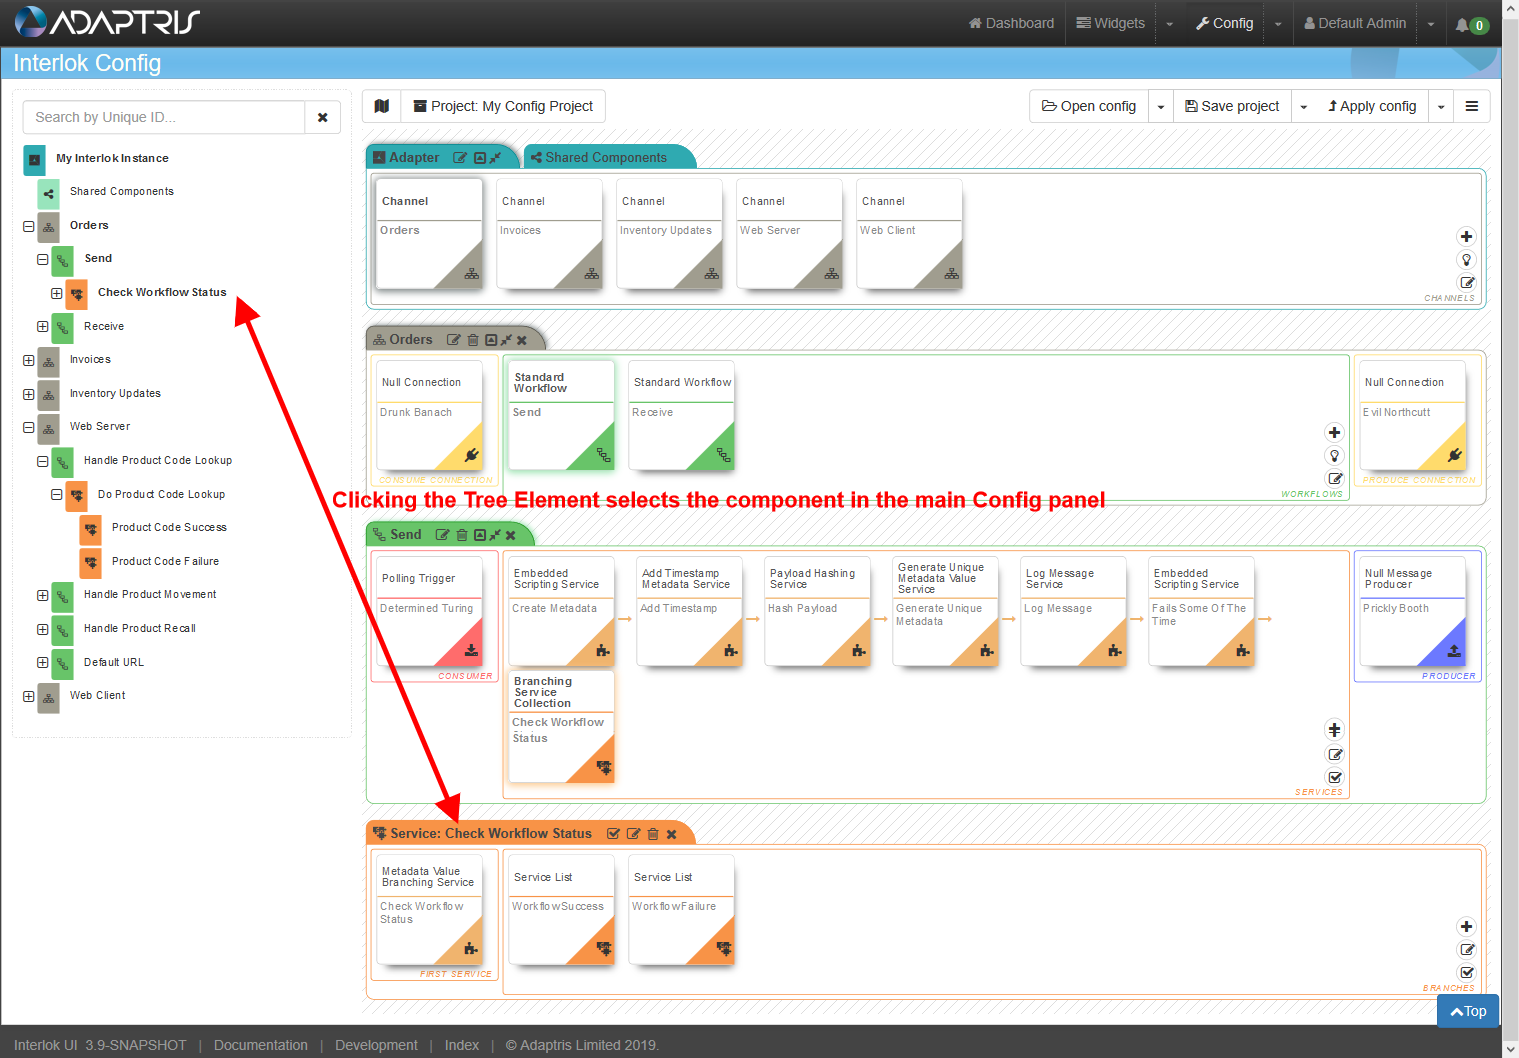Screen dimensions: 1519x1058
Task: Click the Save project button
Action: click(x=1232, y=106)
